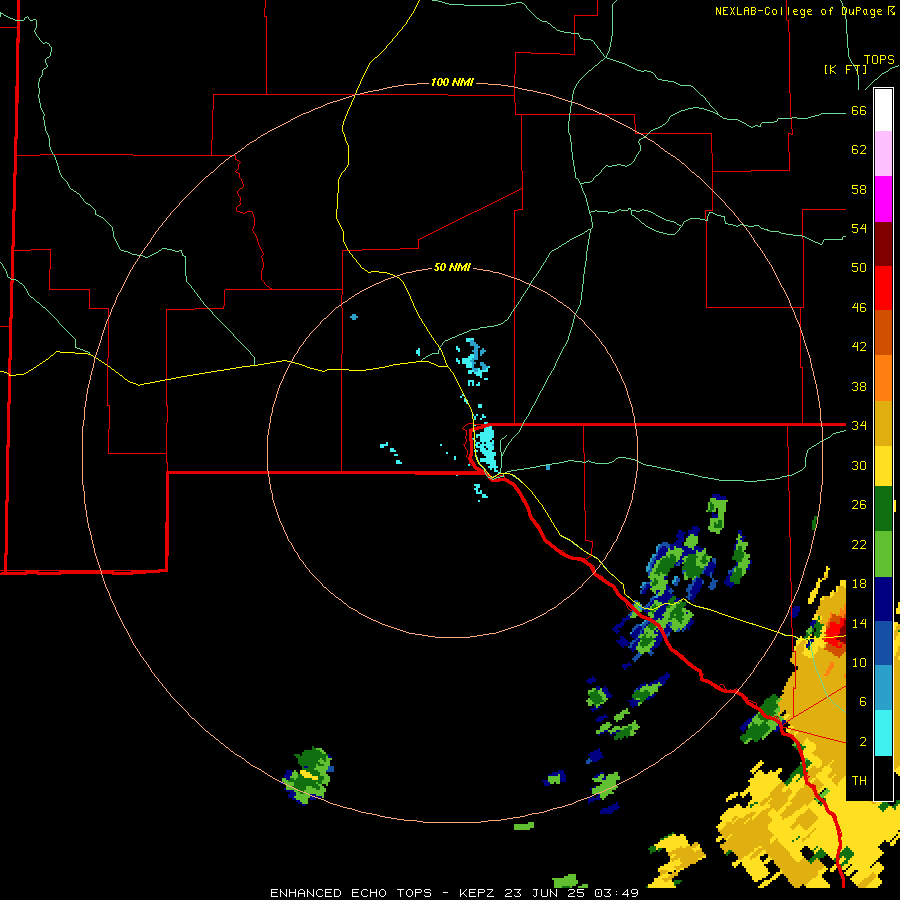900x900 pixels.
Task: Click the light blue swatch near 6
Action: point(883,688)
